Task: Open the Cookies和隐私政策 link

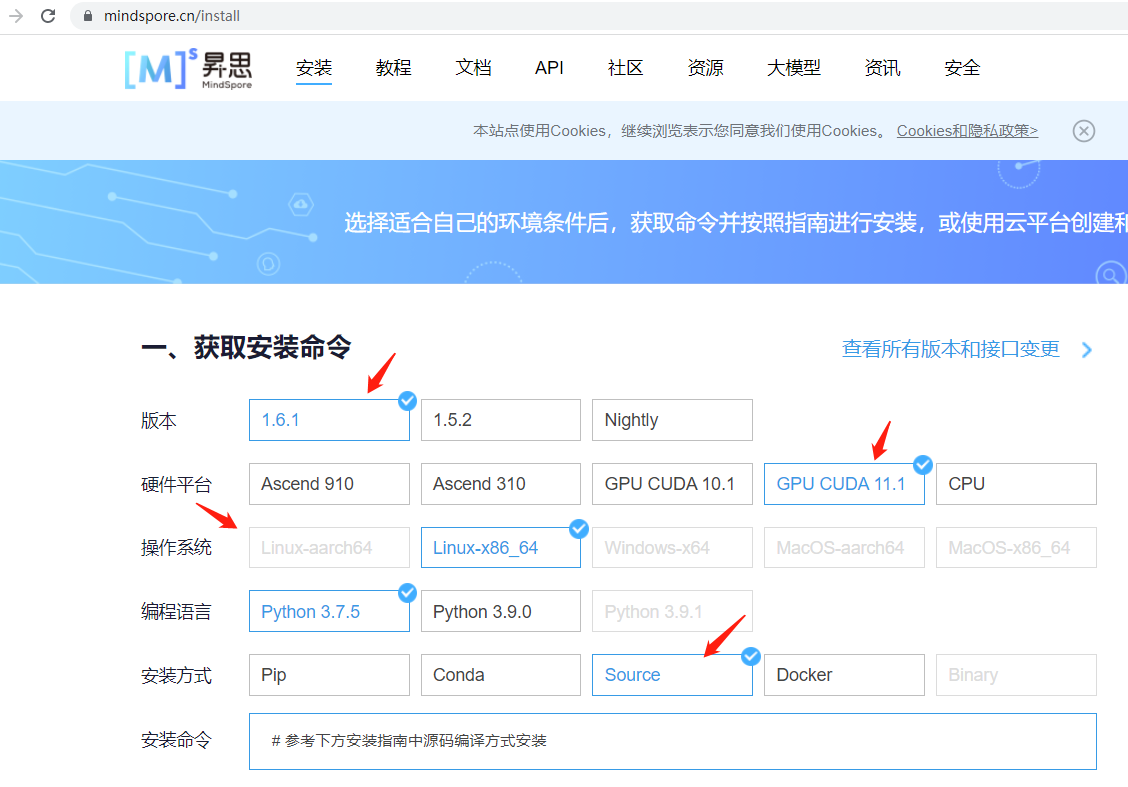Action: coord(967,131)
